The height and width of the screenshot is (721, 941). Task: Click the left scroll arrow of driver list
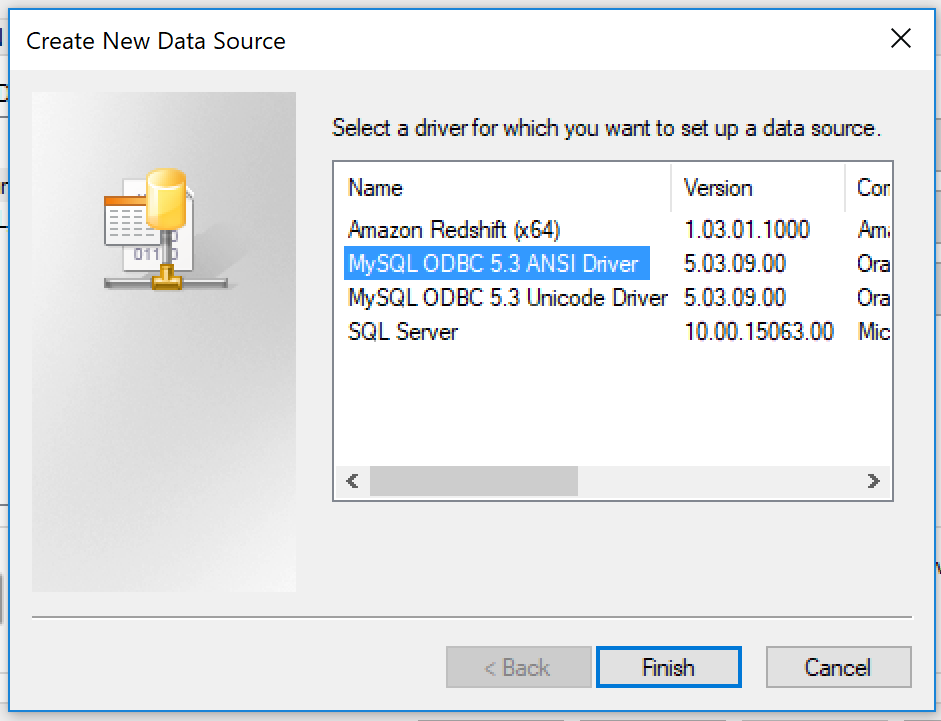tap(352, 481)
